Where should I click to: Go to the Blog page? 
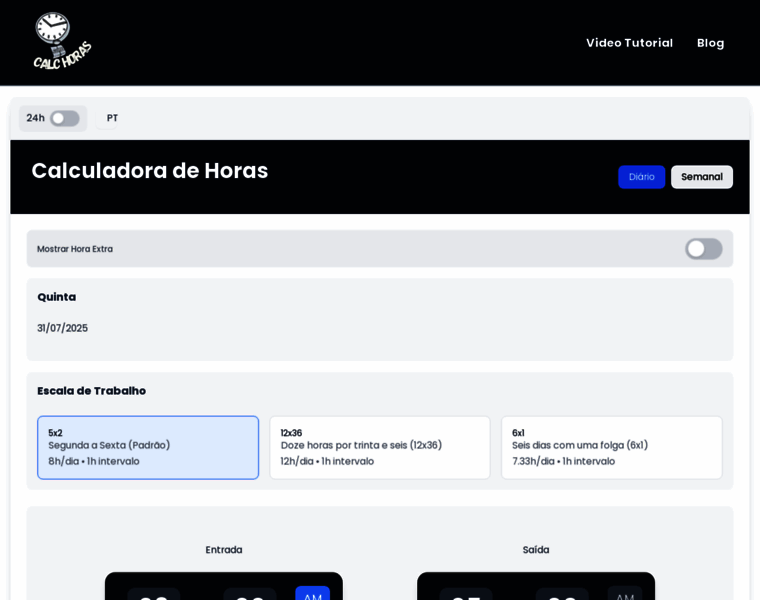(710, 43)
